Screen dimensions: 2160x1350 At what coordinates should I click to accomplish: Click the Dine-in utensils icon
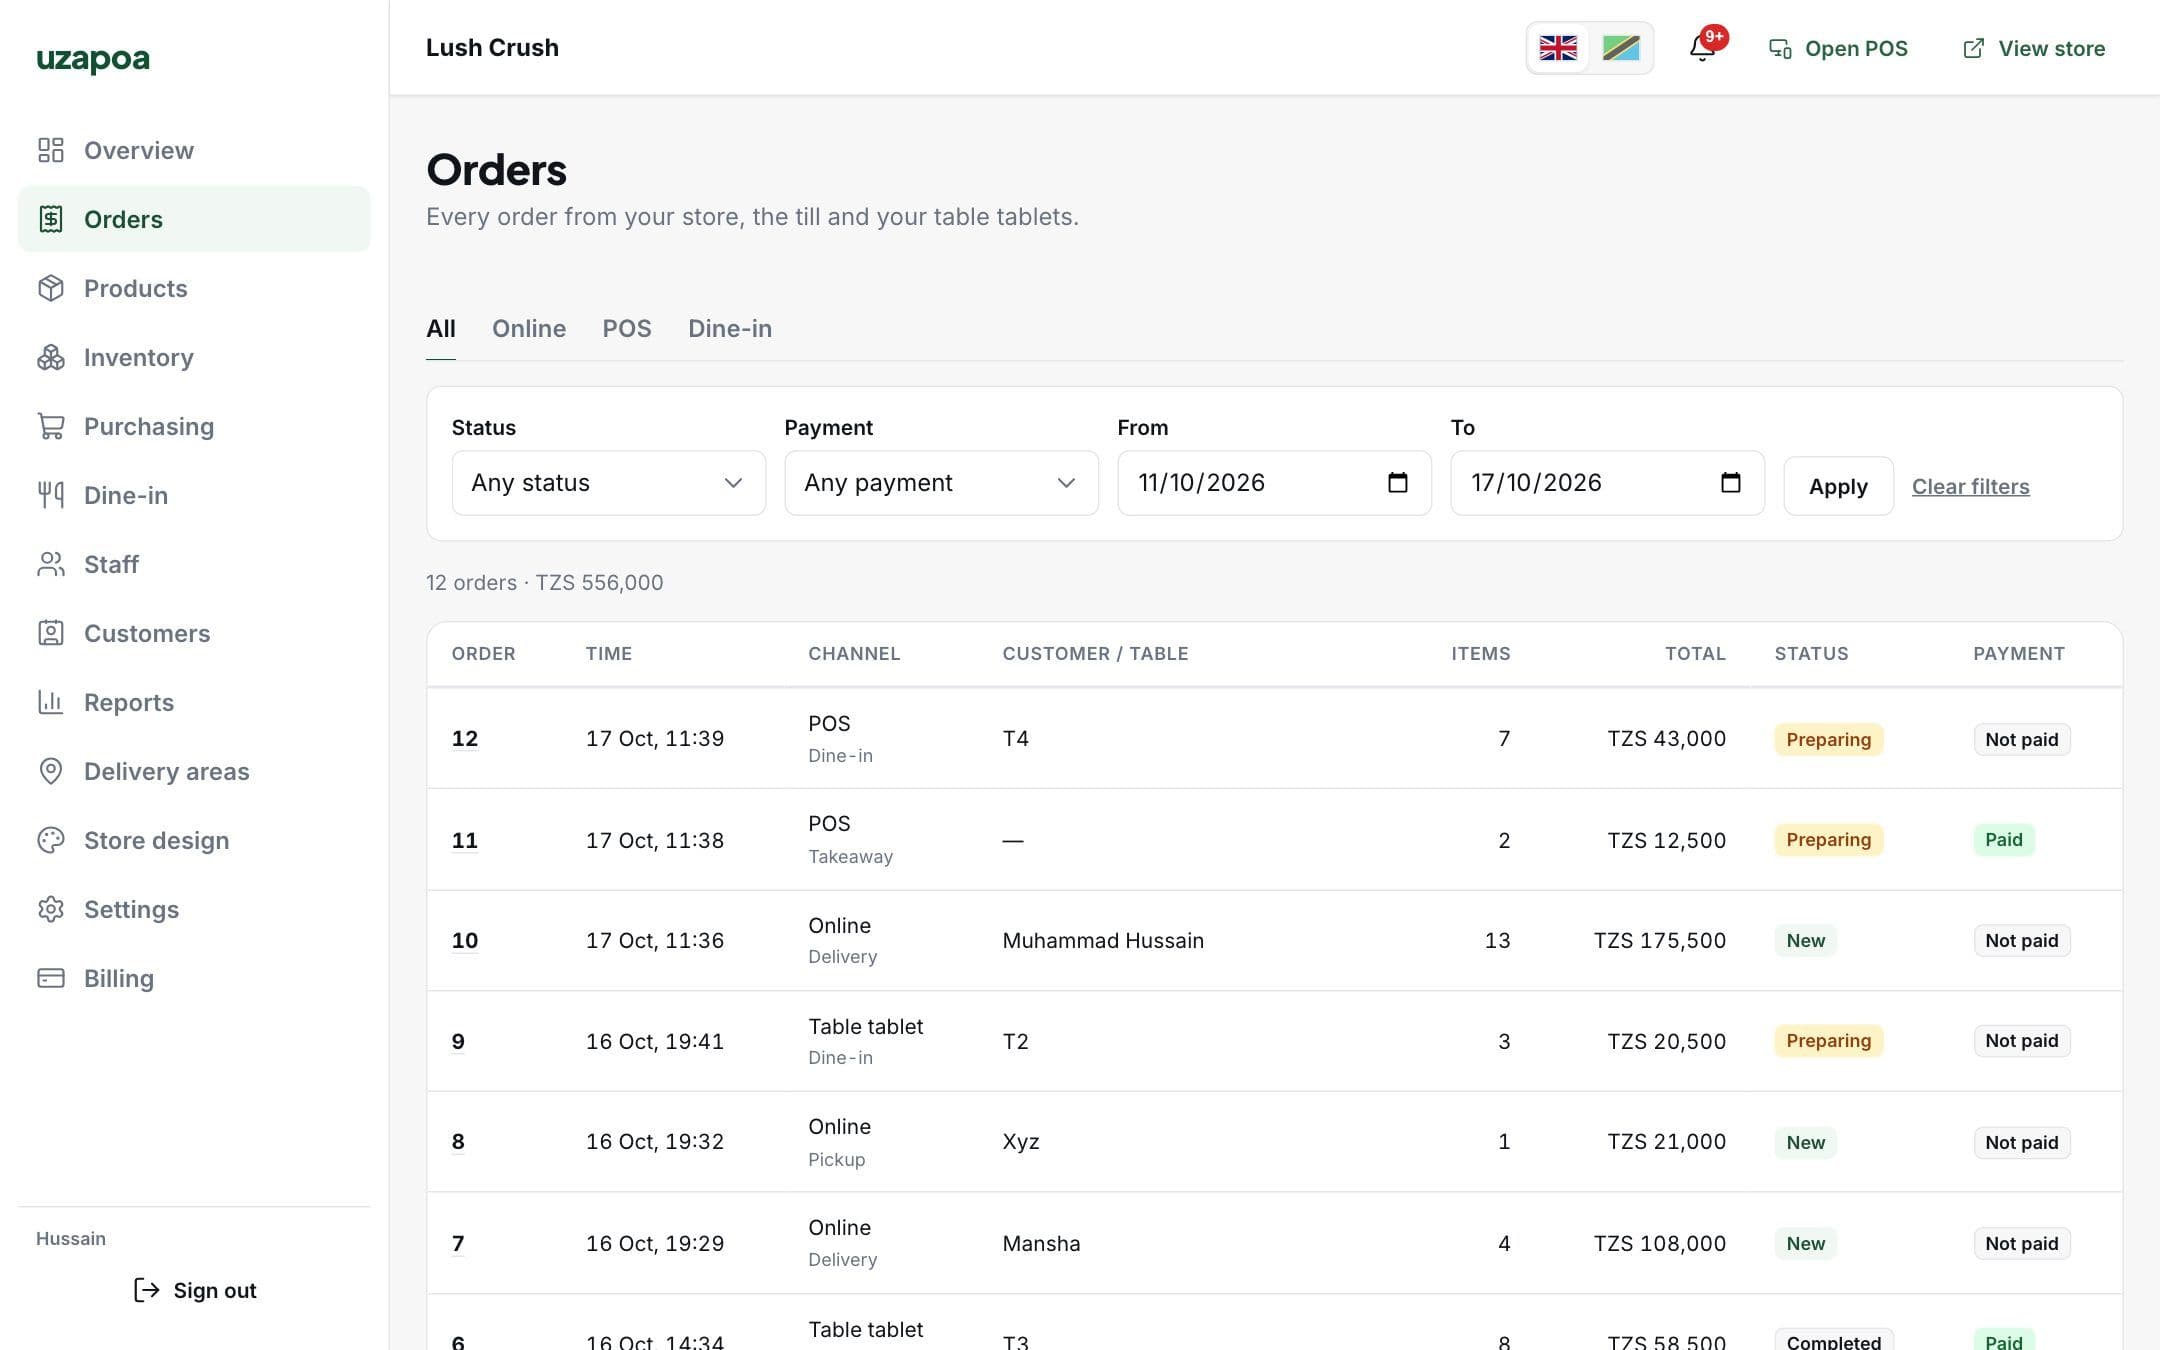coord(51,495)
